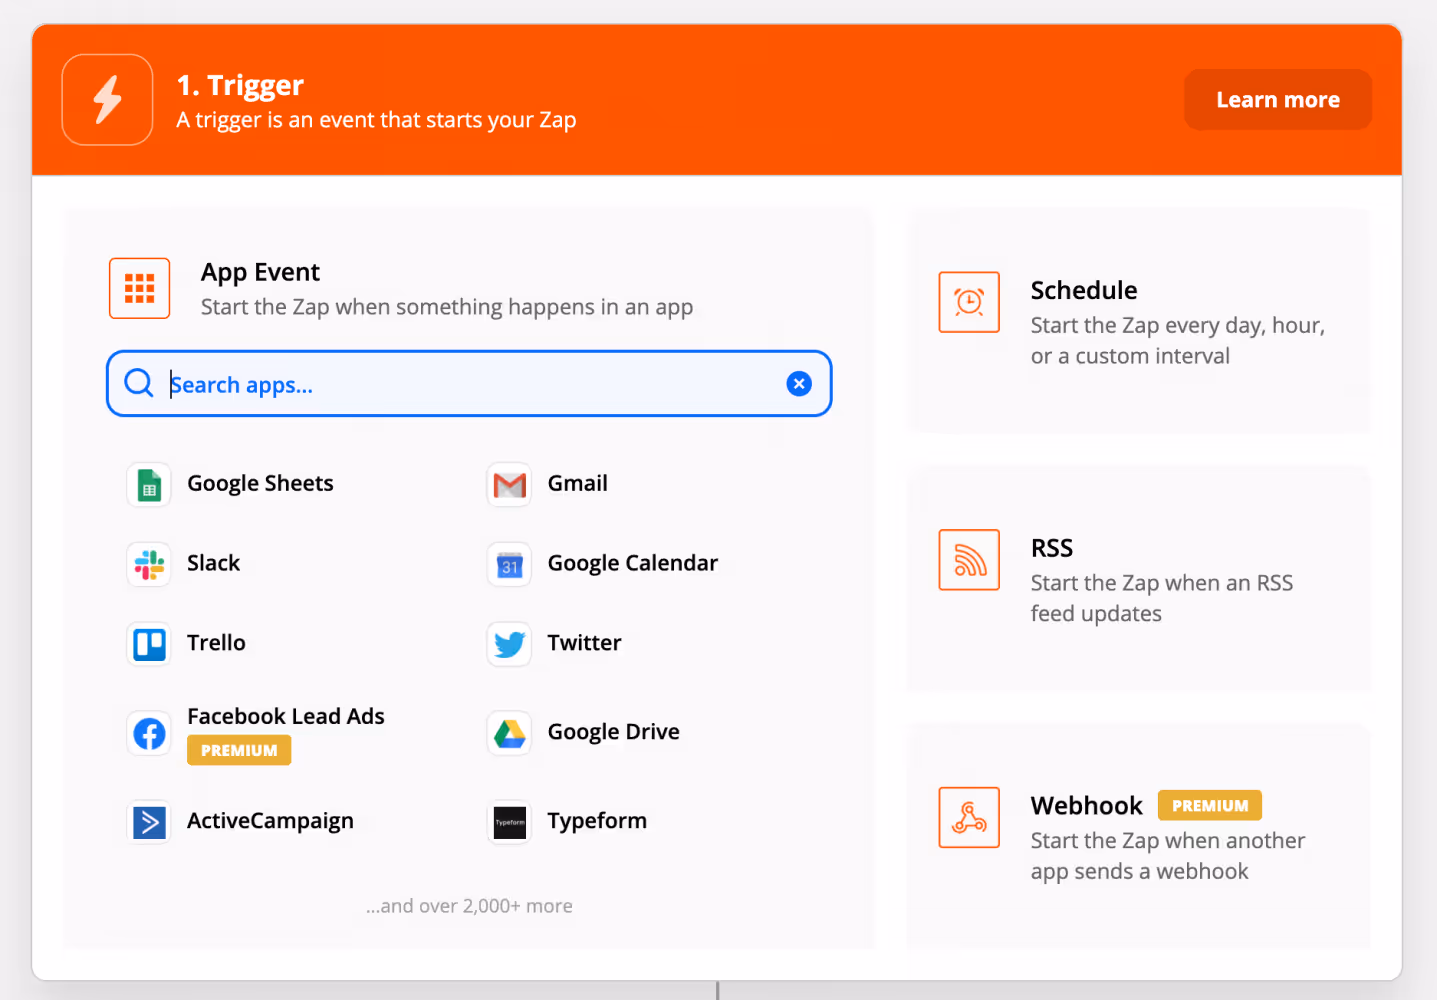This screenshot has height=1000, width=1437.
Task: Click the Twitter bird icon
Action: 509,644
